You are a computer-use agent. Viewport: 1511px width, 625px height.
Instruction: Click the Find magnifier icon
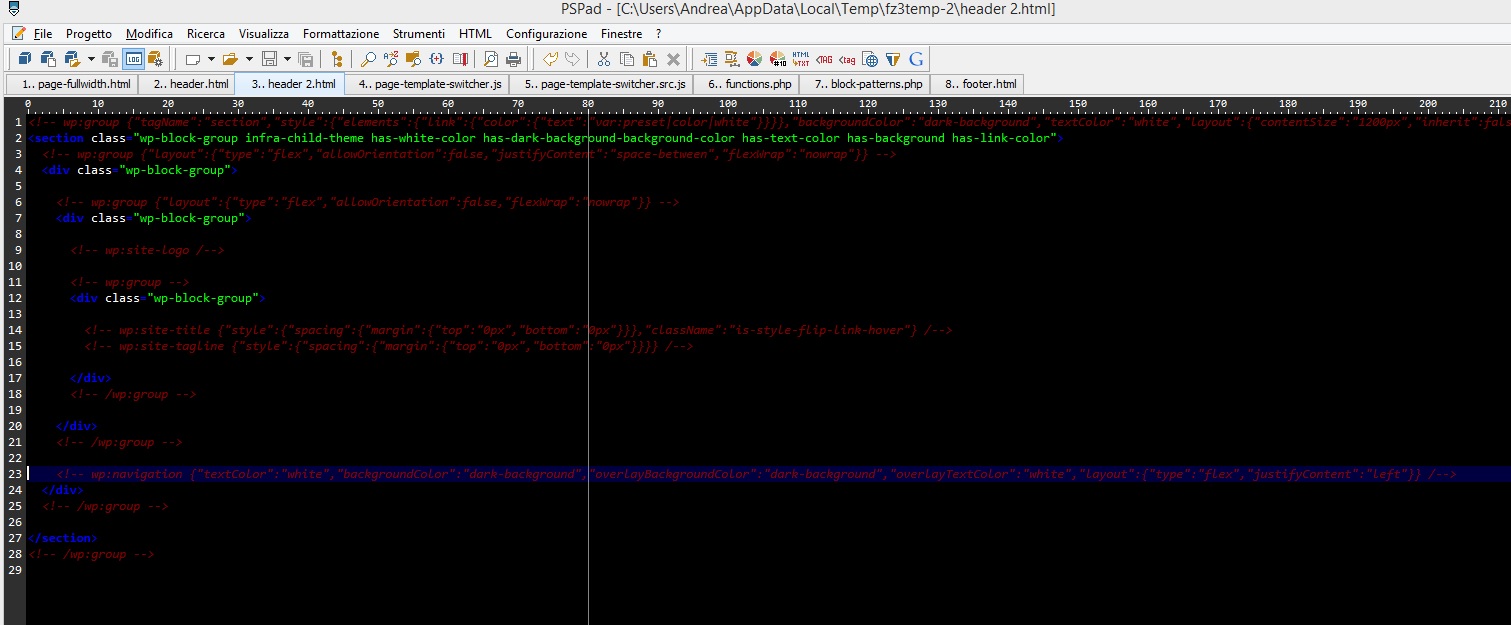[x=369, y=59]
